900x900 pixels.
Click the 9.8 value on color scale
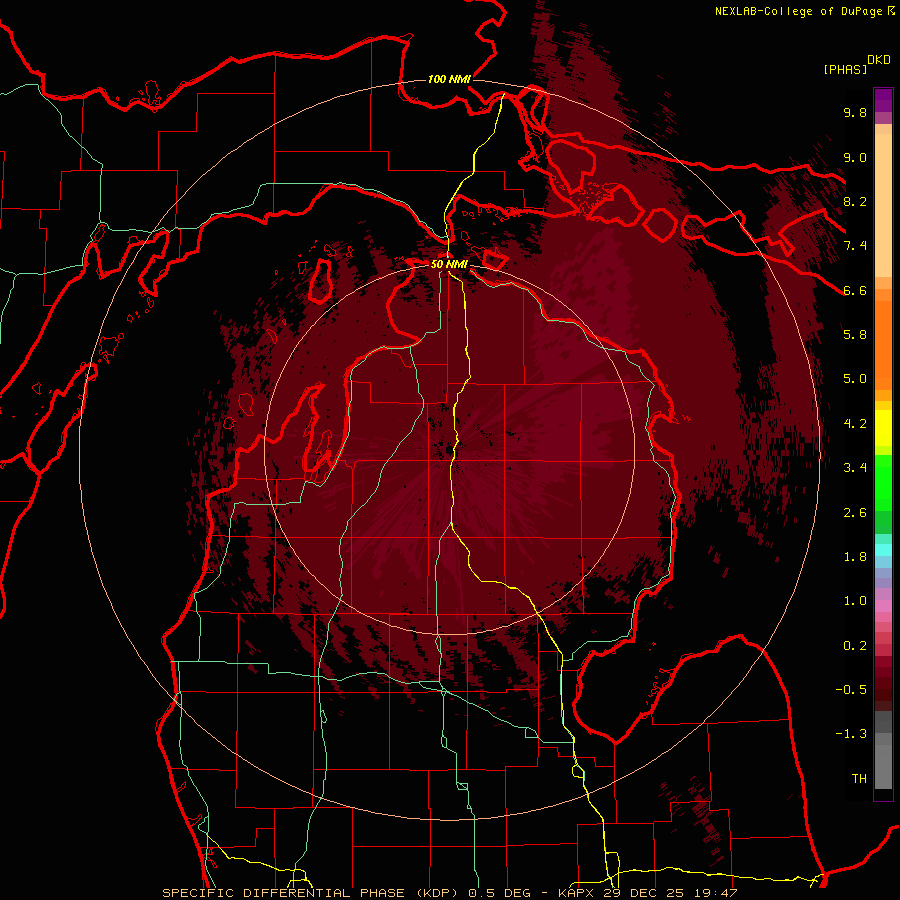(x=855, y=113)
